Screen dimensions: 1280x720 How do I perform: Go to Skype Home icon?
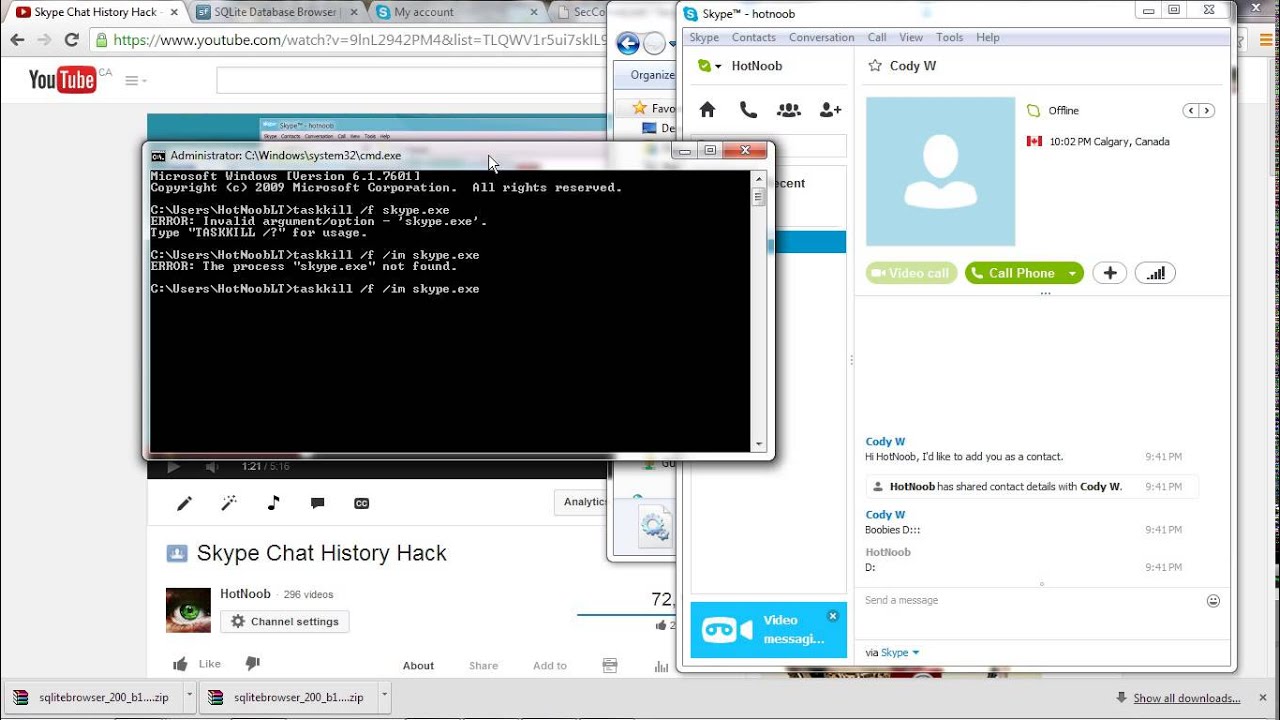pos(707,110)
